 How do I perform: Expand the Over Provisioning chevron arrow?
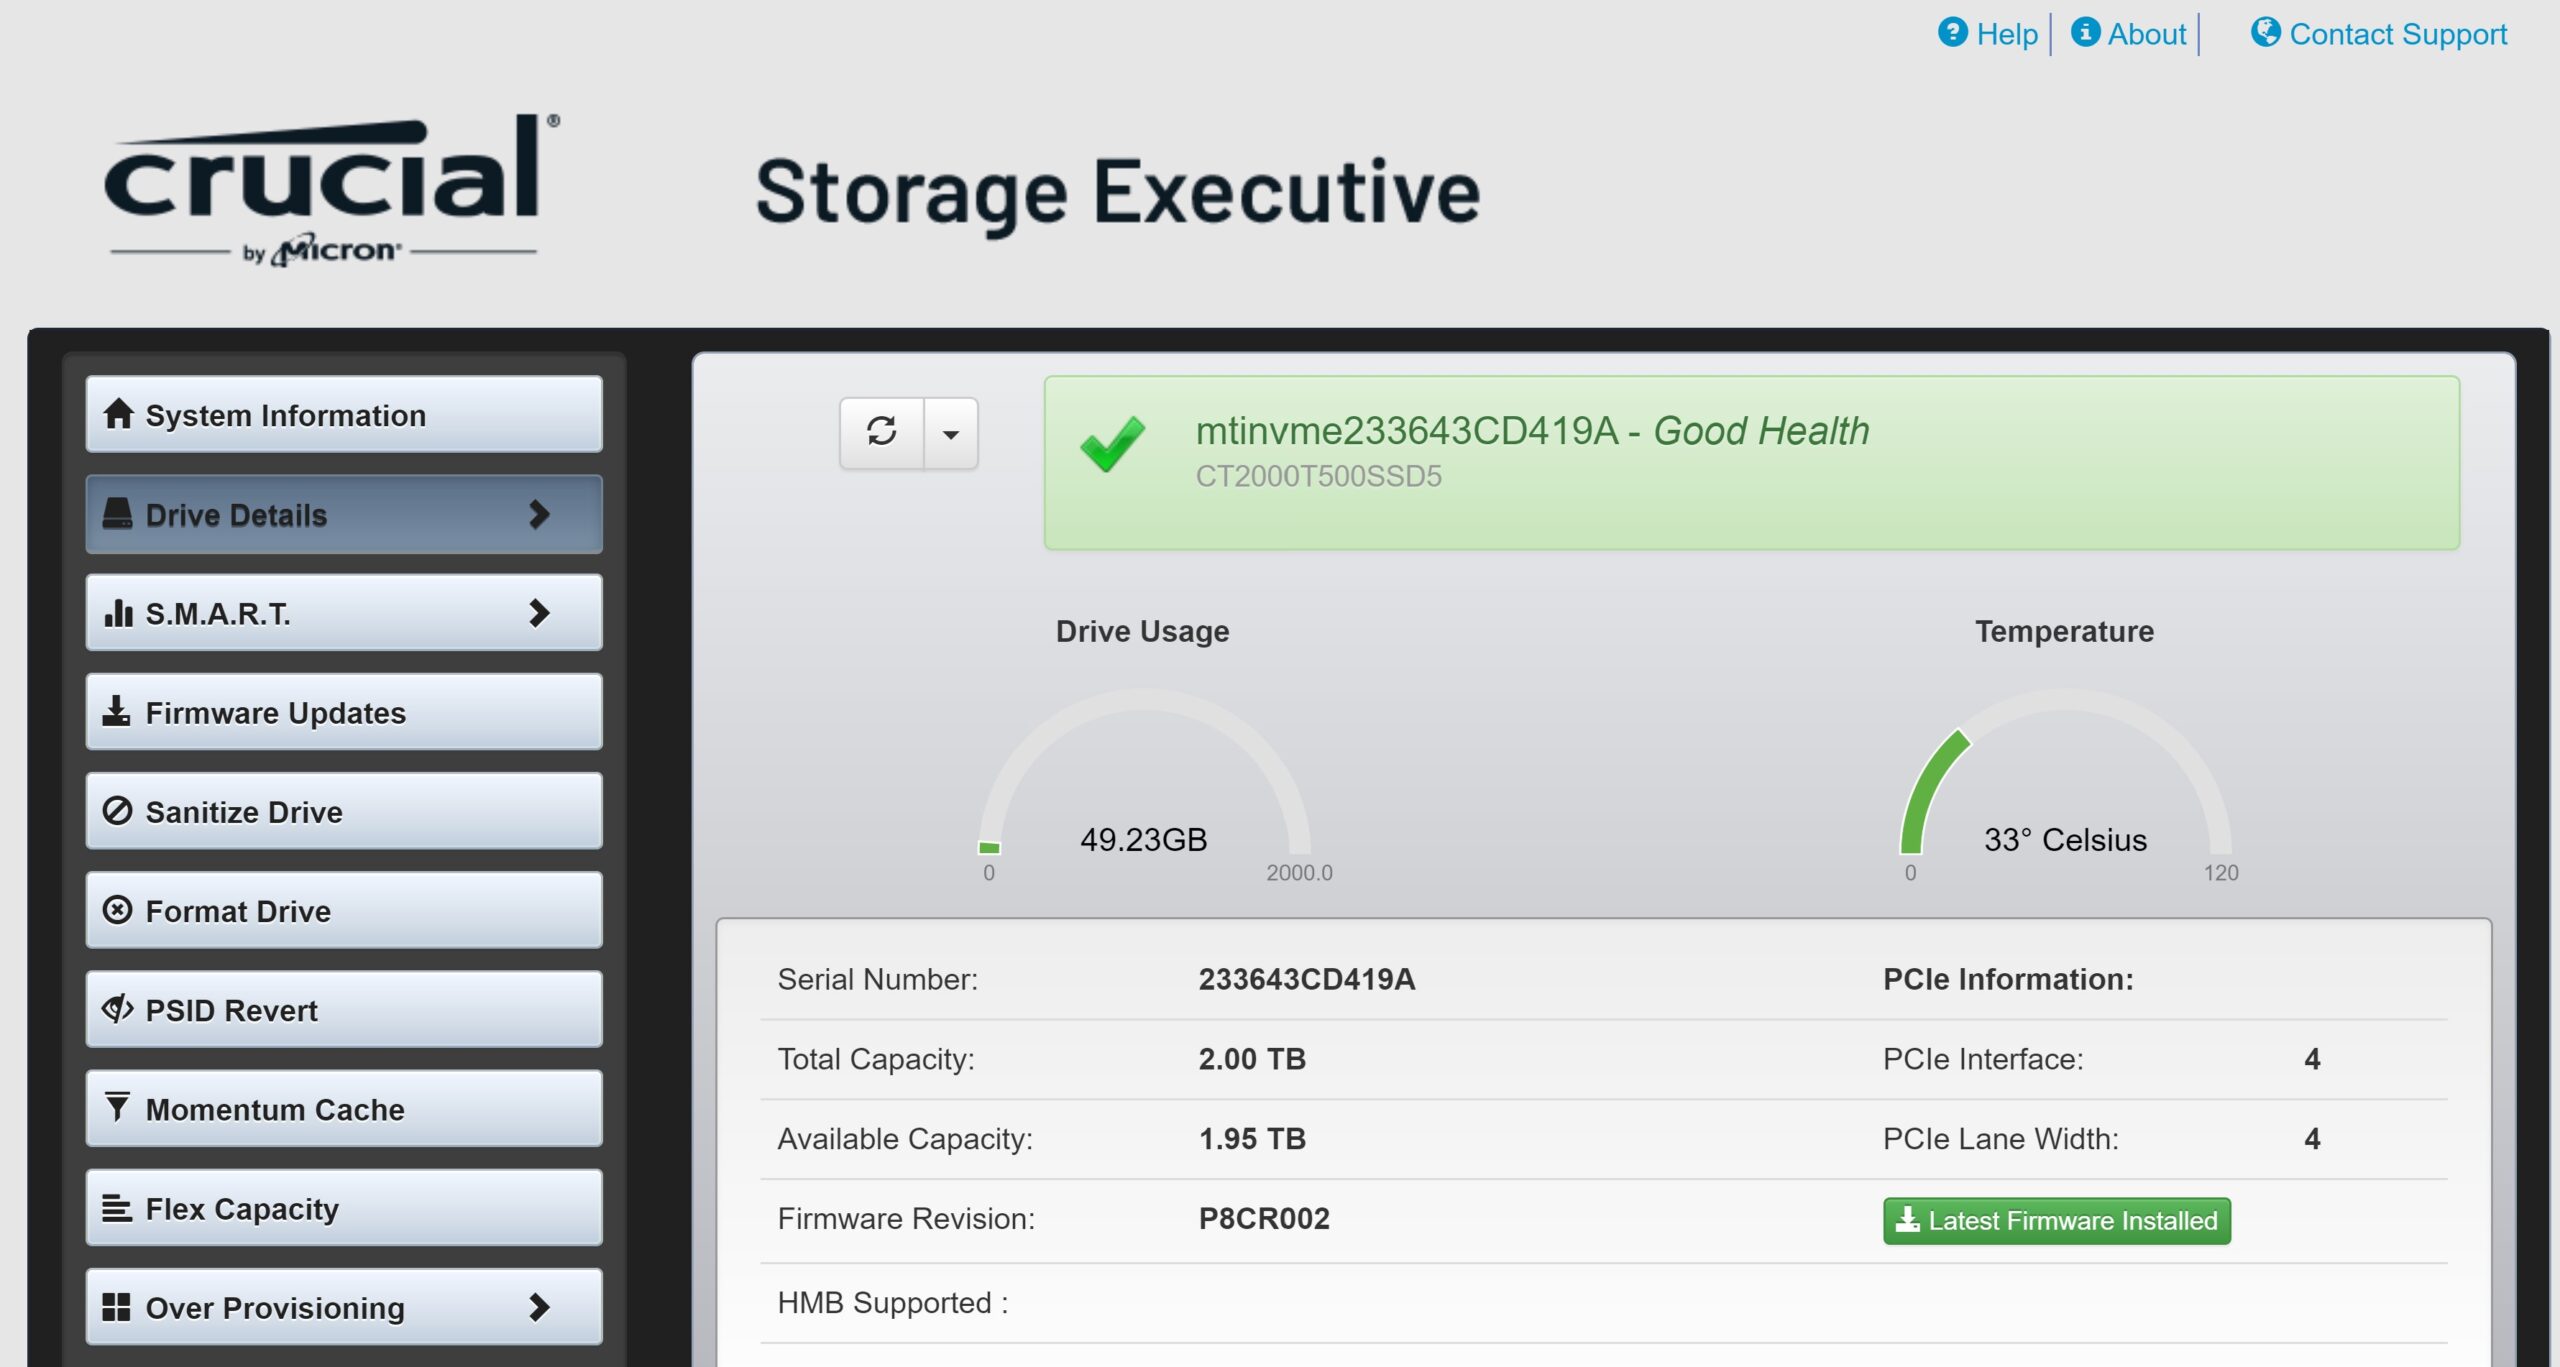(x=539, y=1306)
